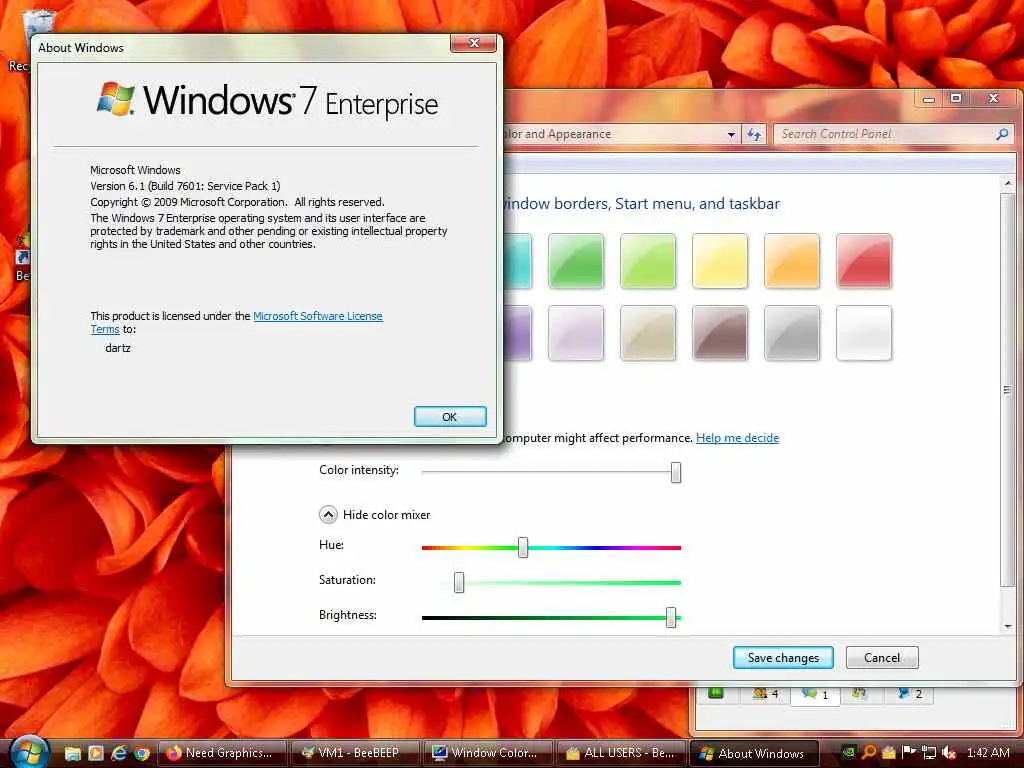Click OK in About Windows dialog
Image resolution: width=1024 pixels, height=768 pixels.
pos(450,417)
